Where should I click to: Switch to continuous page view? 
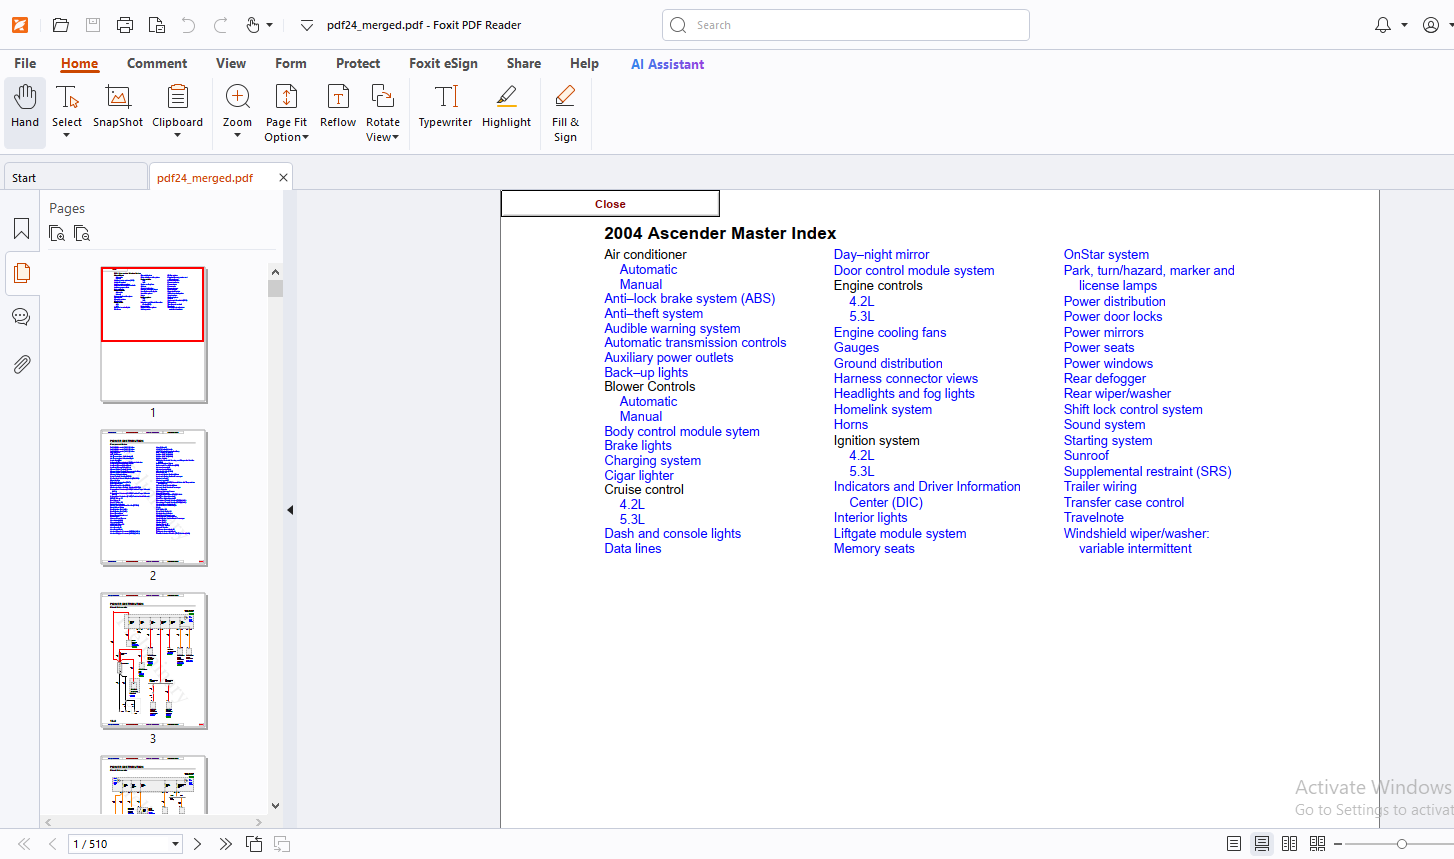coord(1262,844)
